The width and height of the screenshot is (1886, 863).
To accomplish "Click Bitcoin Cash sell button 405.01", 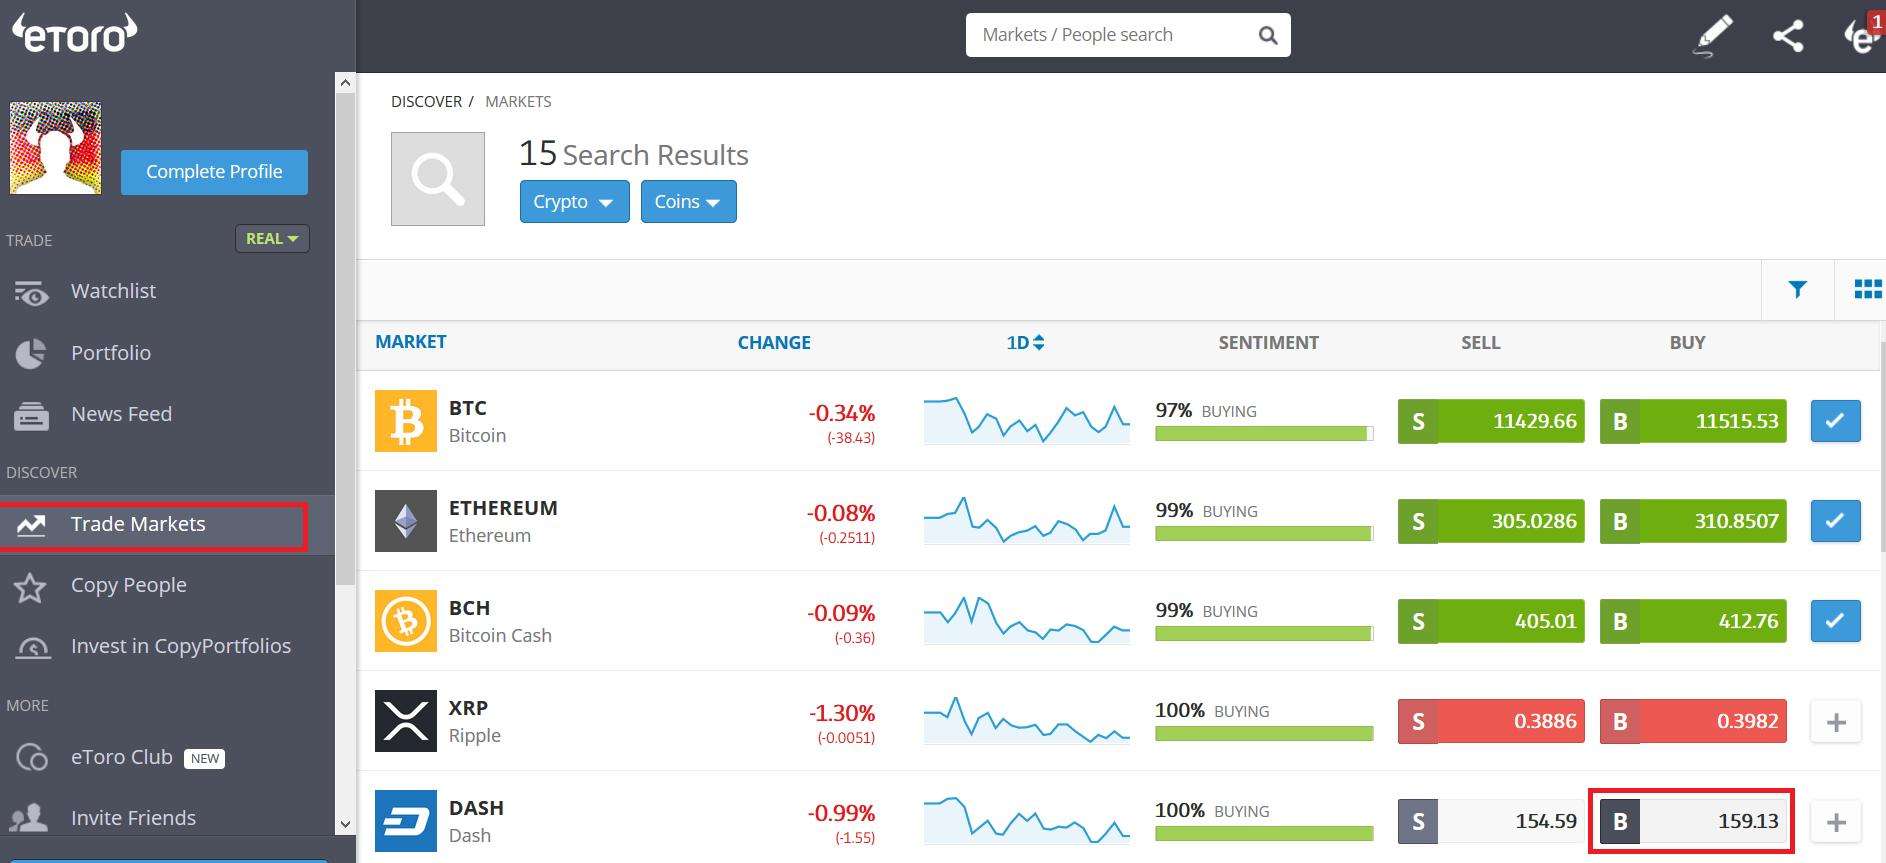I will point(1491,621).
